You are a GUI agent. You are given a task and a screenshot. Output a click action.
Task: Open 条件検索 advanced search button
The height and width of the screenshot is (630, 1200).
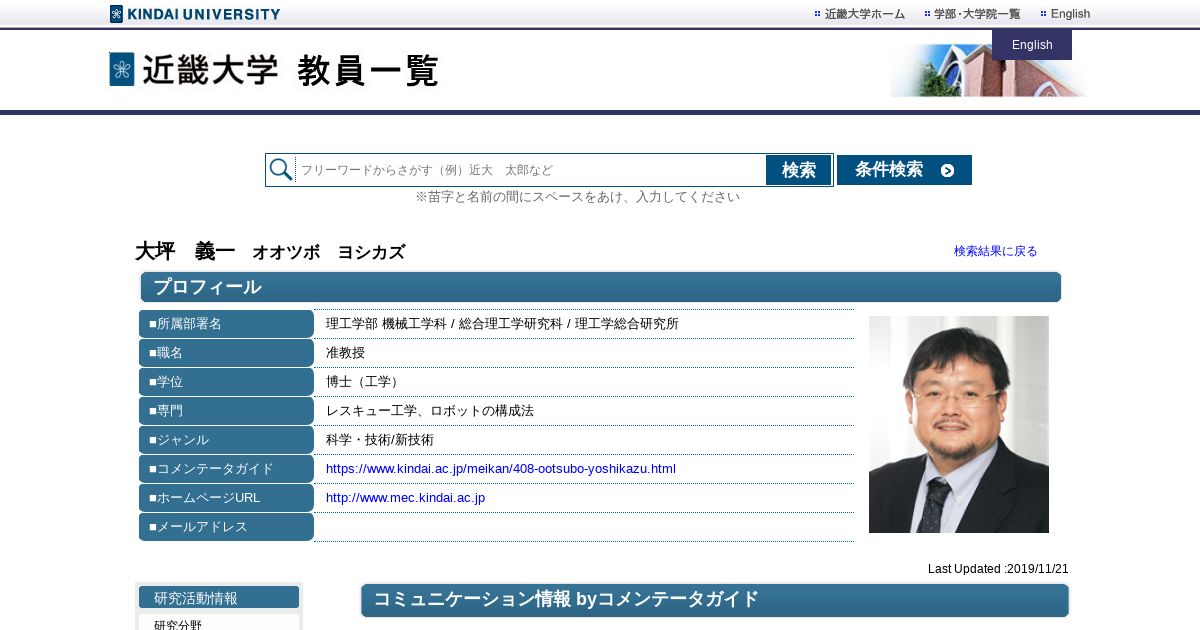click(904, 170)
